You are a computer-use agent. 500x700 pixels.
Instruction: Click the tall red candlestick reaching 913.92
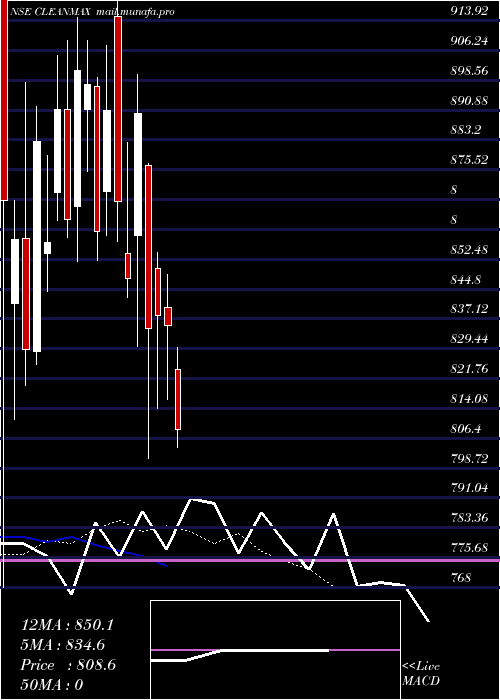[118, 109]
